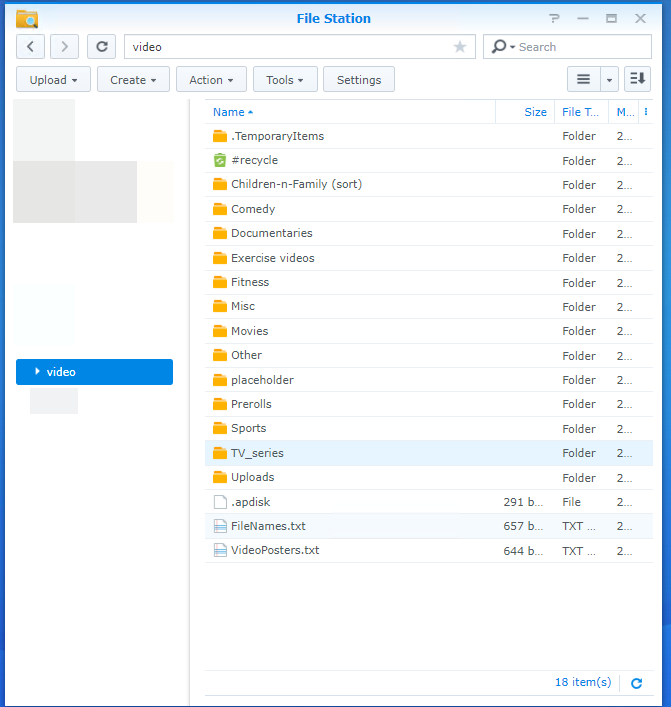The height and width of the screenshot is (707, 671).
Task: Click the 18 item(s) count label
Action: pyautogui.click(x=583, y=682)
